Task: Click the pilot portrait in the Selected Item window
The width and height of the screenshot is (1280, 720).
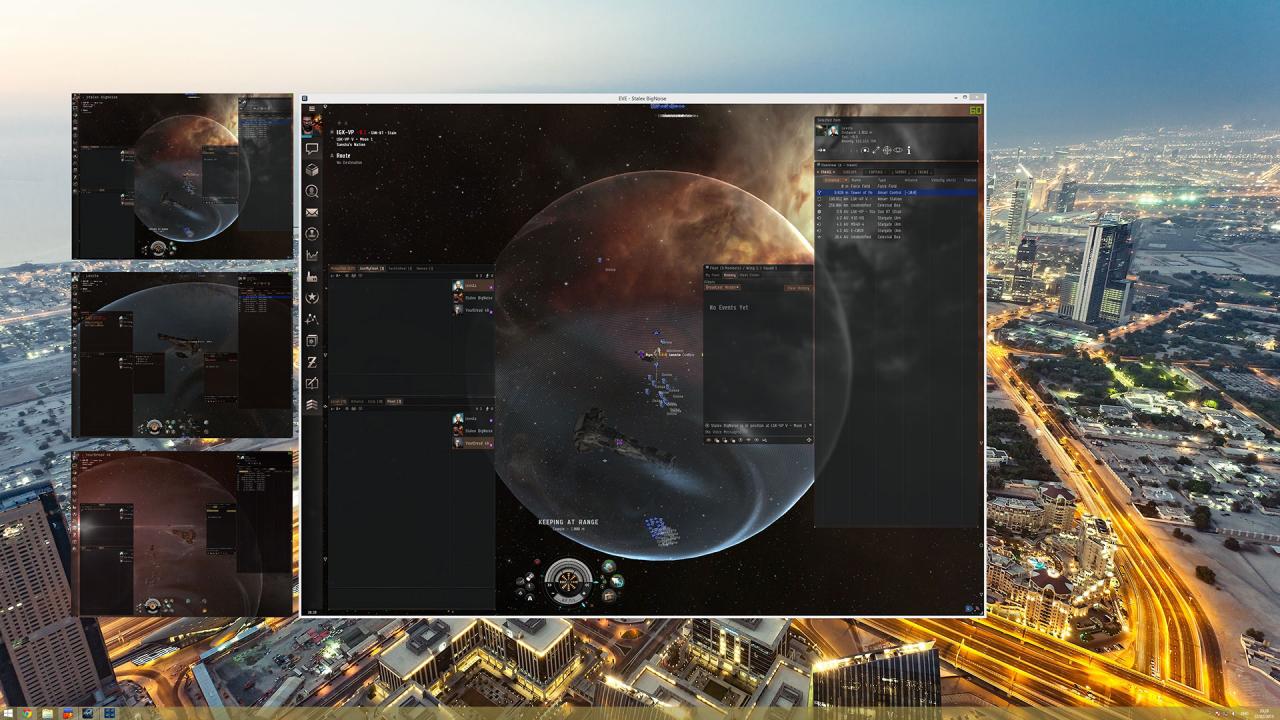Action: (x=833, y=131)
